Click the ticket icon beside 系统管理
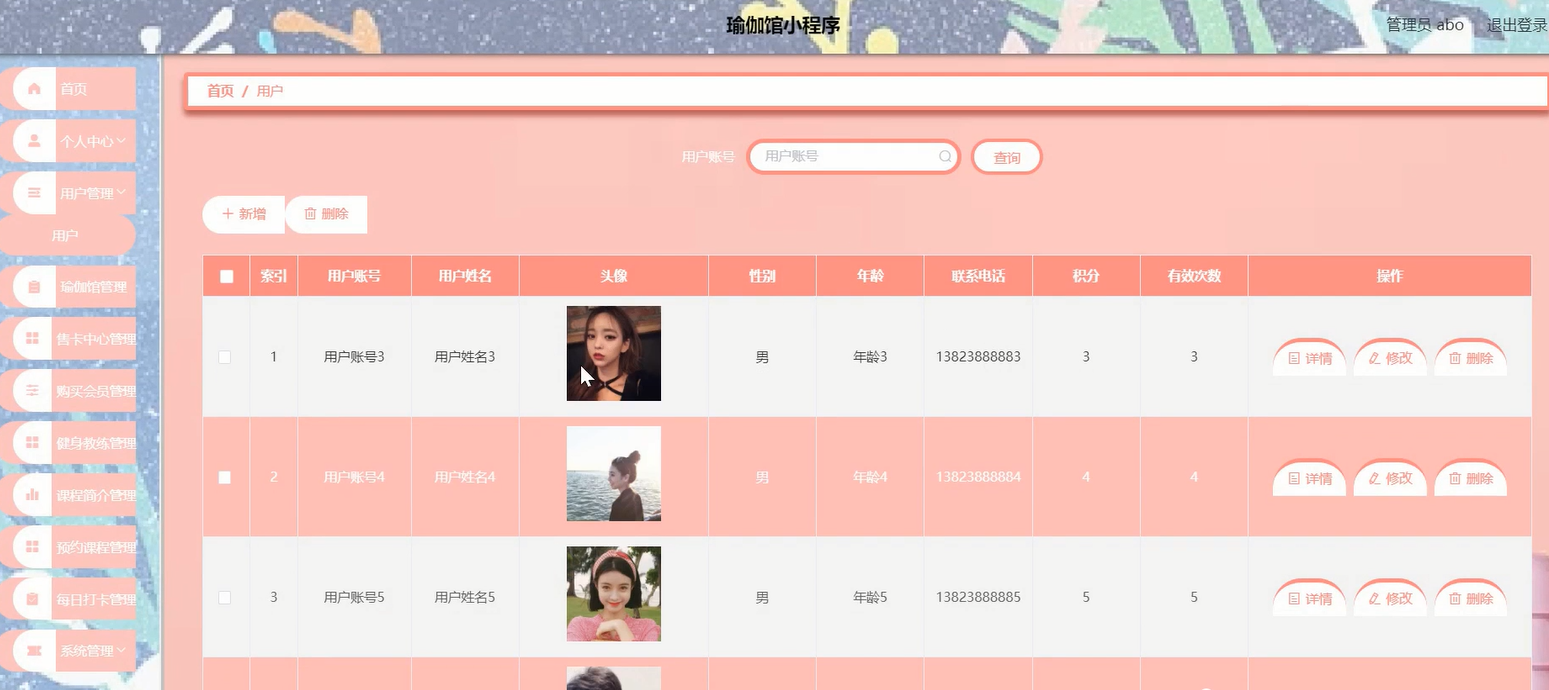 click(34, 651)
